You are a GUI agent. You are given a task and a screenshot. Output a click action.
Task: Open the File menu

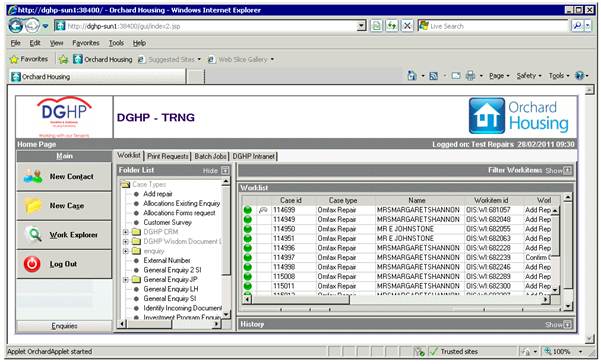tap(15, 43)
